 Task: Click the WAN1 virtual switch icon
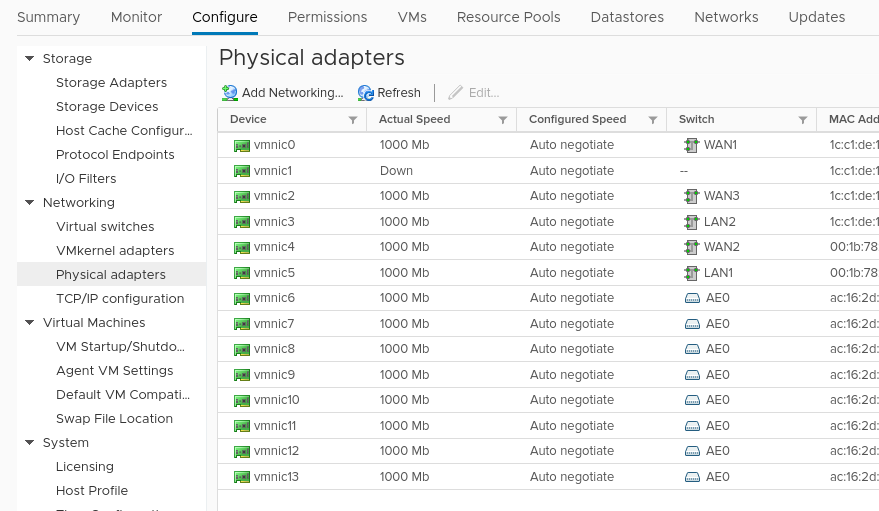[x=691, y=146]
